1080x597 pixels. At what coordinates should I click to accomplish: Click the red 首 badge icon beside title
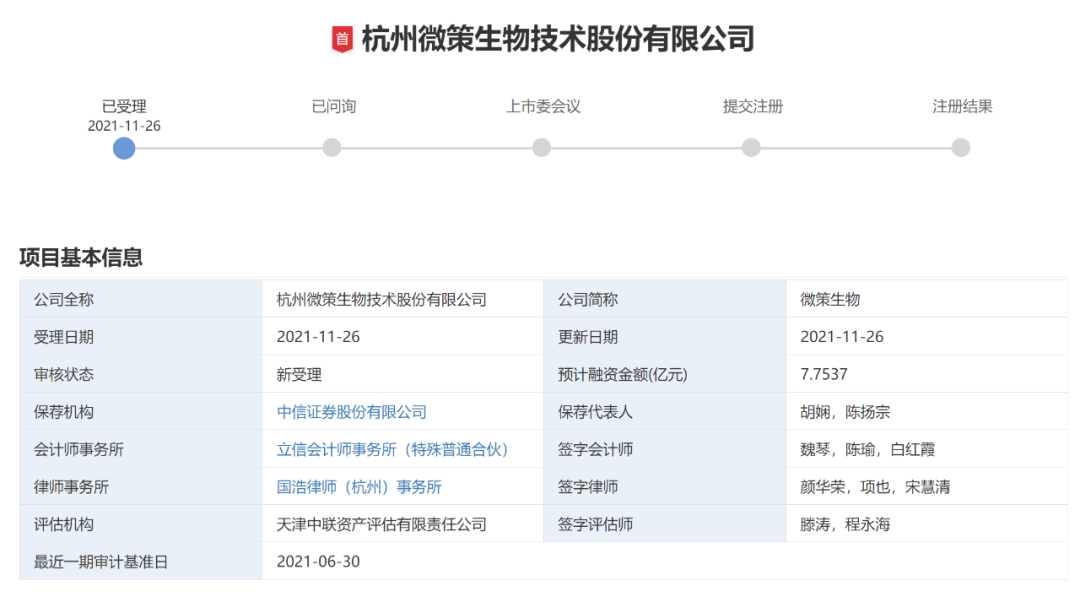[342, 40]
